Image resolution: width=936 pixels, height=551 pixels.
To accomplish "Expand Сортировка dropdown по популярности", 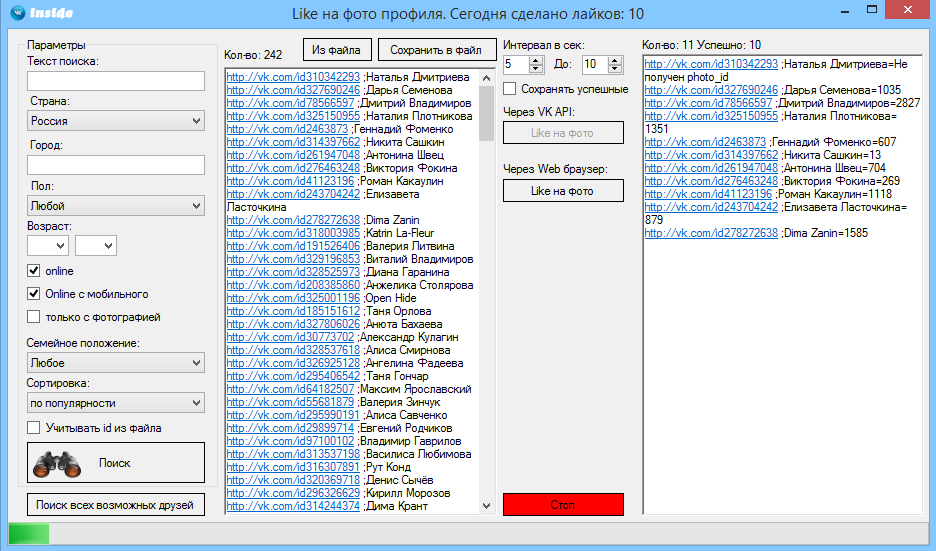I will [116, 403].
